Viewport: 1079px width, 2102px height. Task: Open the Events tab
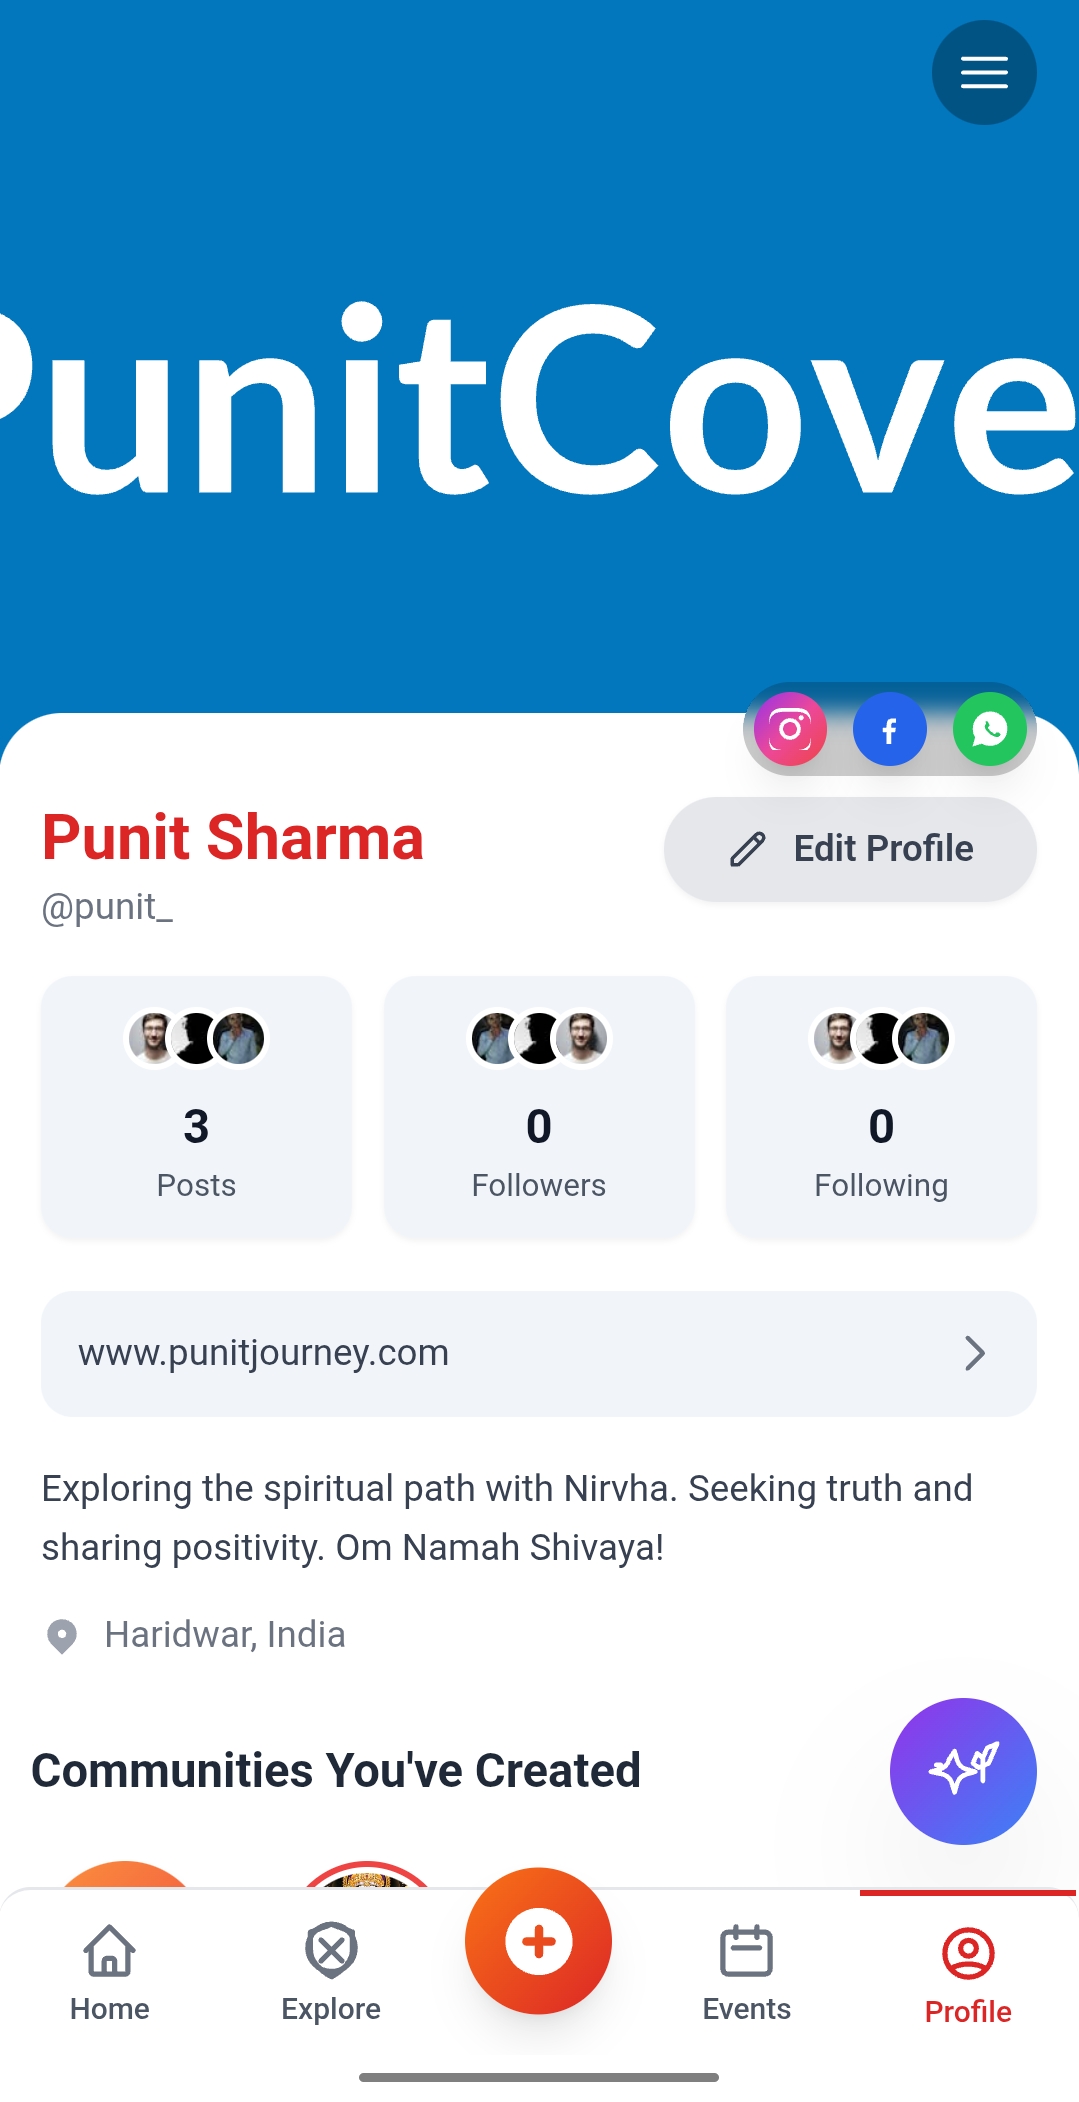click(746, 1971)
